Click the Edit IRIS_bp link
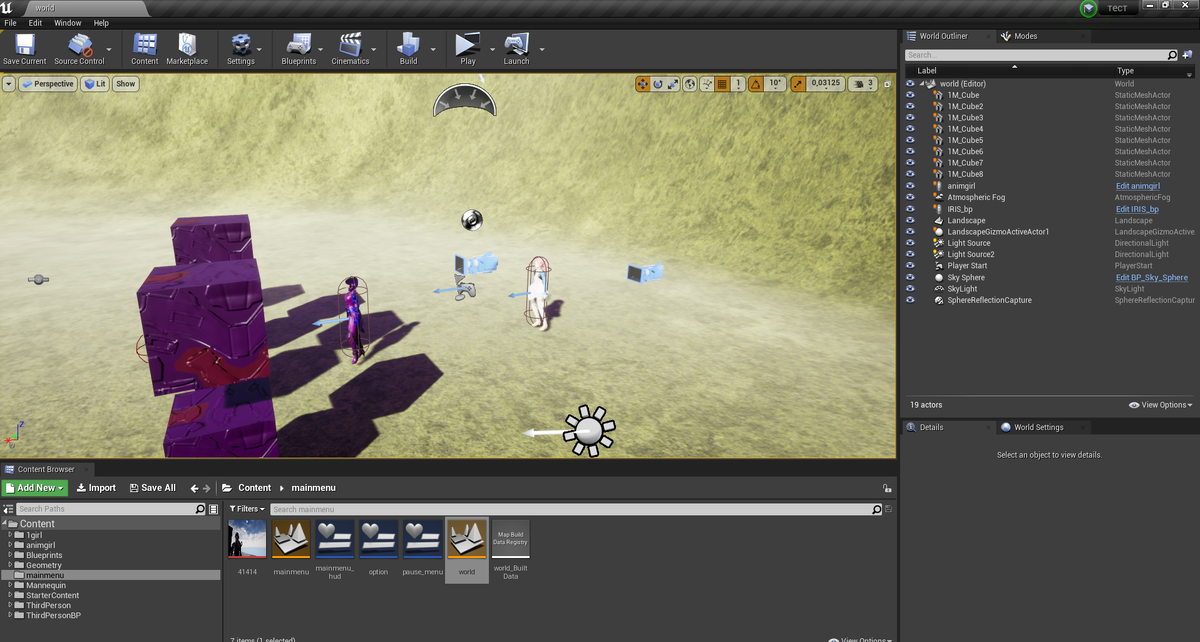The image size is (1200, 642). coord(1138,209)
